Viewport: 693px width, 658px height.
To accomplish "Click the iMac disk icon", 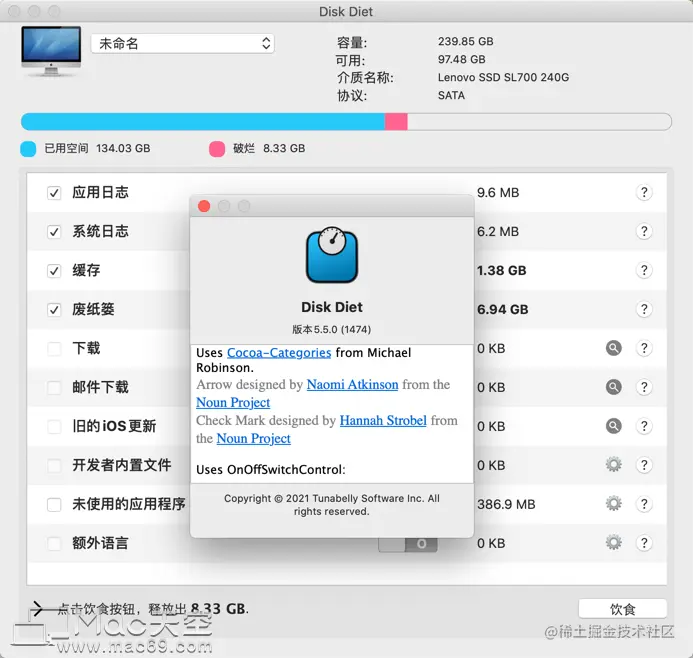I will pyautogui.click(x=51, y=51).
